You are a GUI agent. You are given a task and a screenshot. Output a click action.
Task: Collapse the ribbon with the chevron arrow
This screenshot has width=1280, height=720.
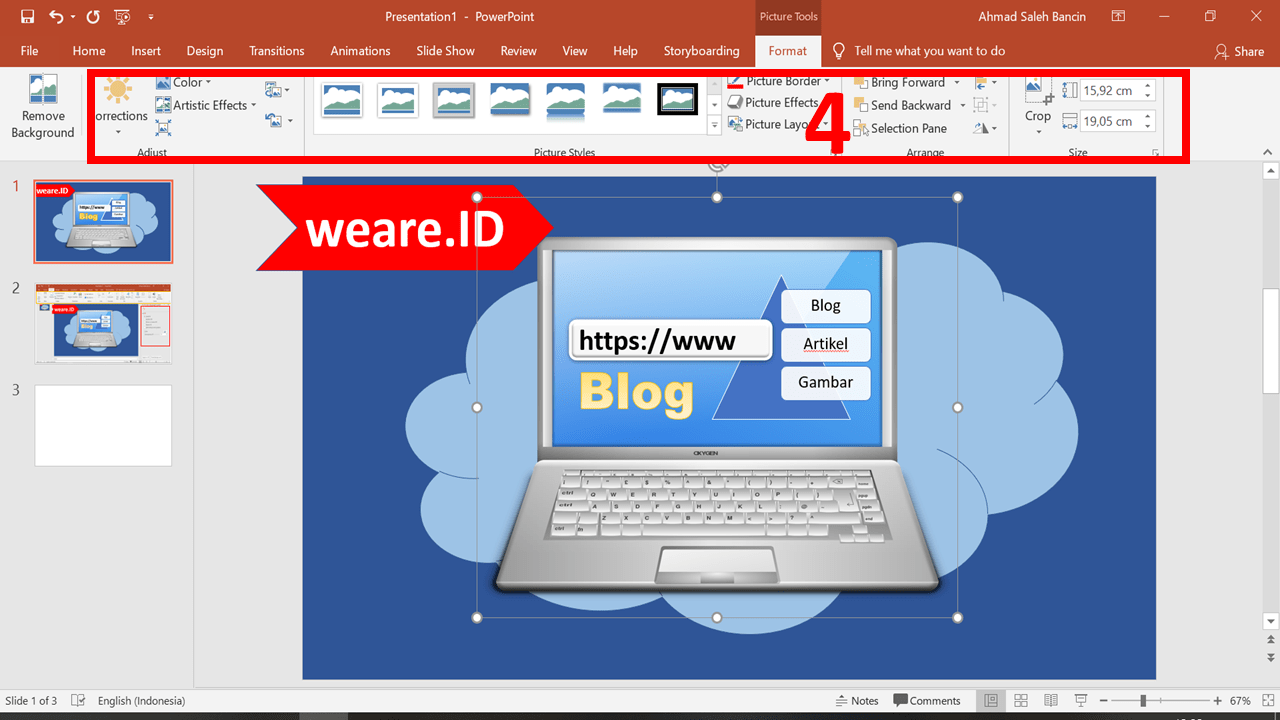(1267, 153)
